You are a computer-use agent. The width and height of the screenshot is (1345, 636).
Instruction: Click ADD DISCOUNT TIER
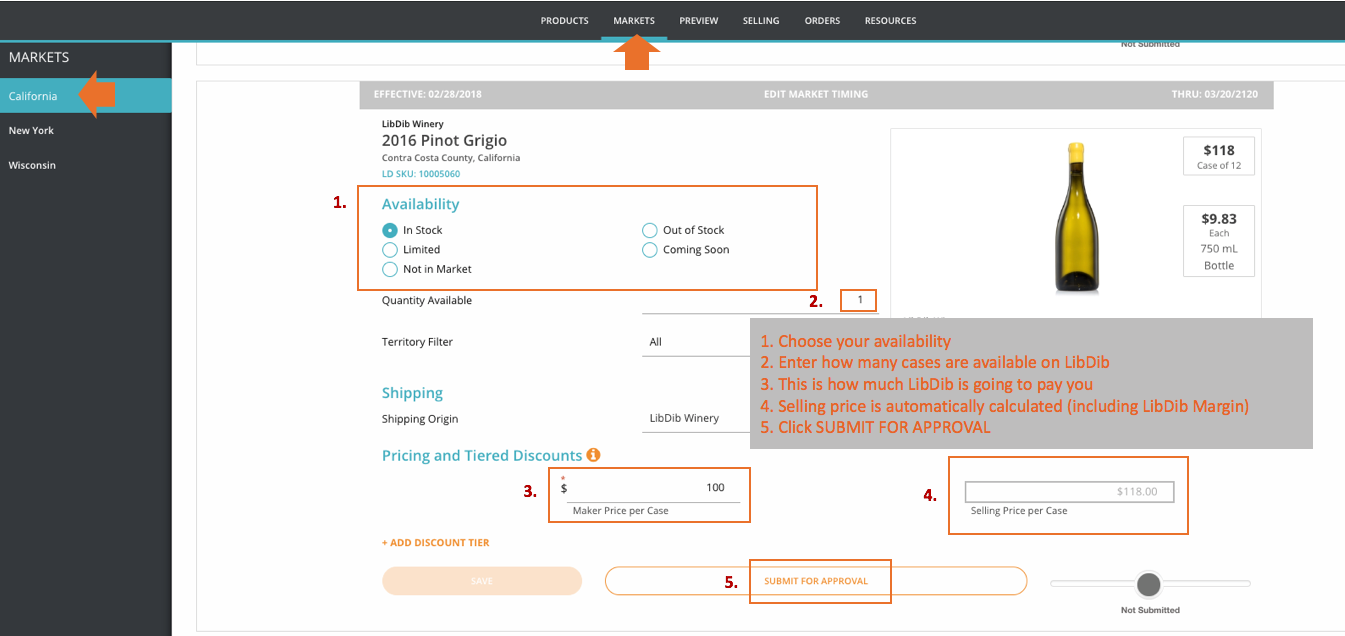[435, 543]
